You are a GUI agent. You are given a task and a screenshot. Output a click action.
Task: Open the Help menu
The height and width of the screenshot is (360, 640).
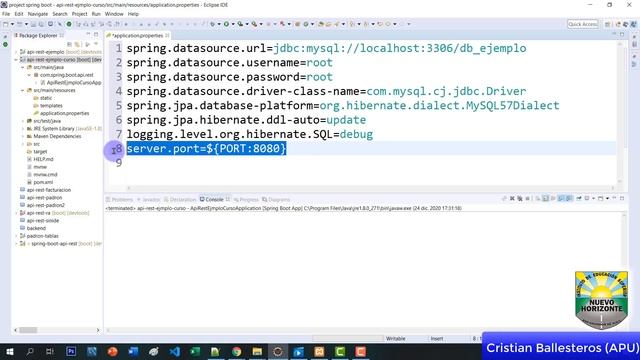pos(133,14)
